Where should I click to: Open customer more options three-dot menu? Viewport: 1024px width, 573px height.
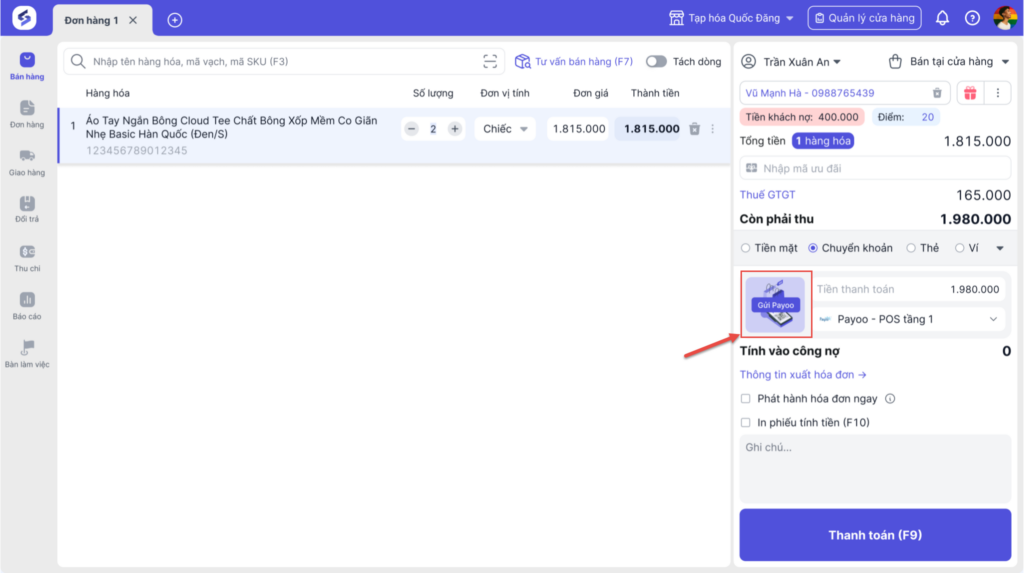997,93
